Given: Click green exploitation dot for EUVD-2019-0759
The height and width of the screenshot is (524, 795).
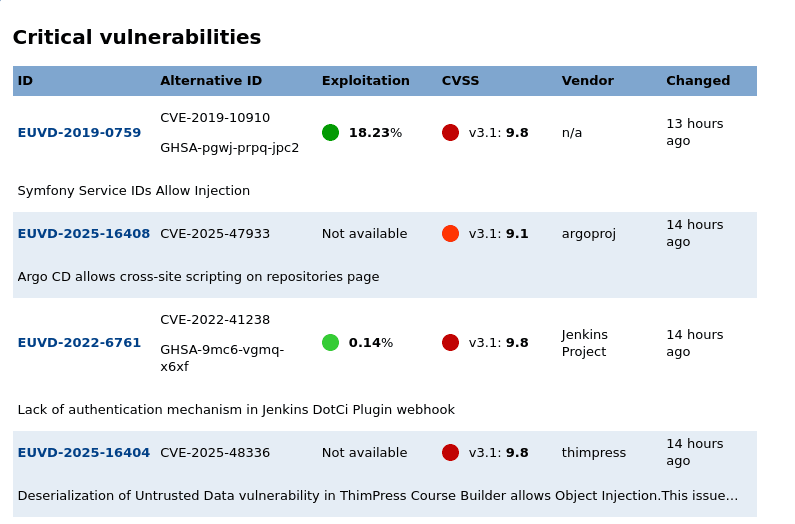Looking at the screenshot, I should [x=330, y=133].
